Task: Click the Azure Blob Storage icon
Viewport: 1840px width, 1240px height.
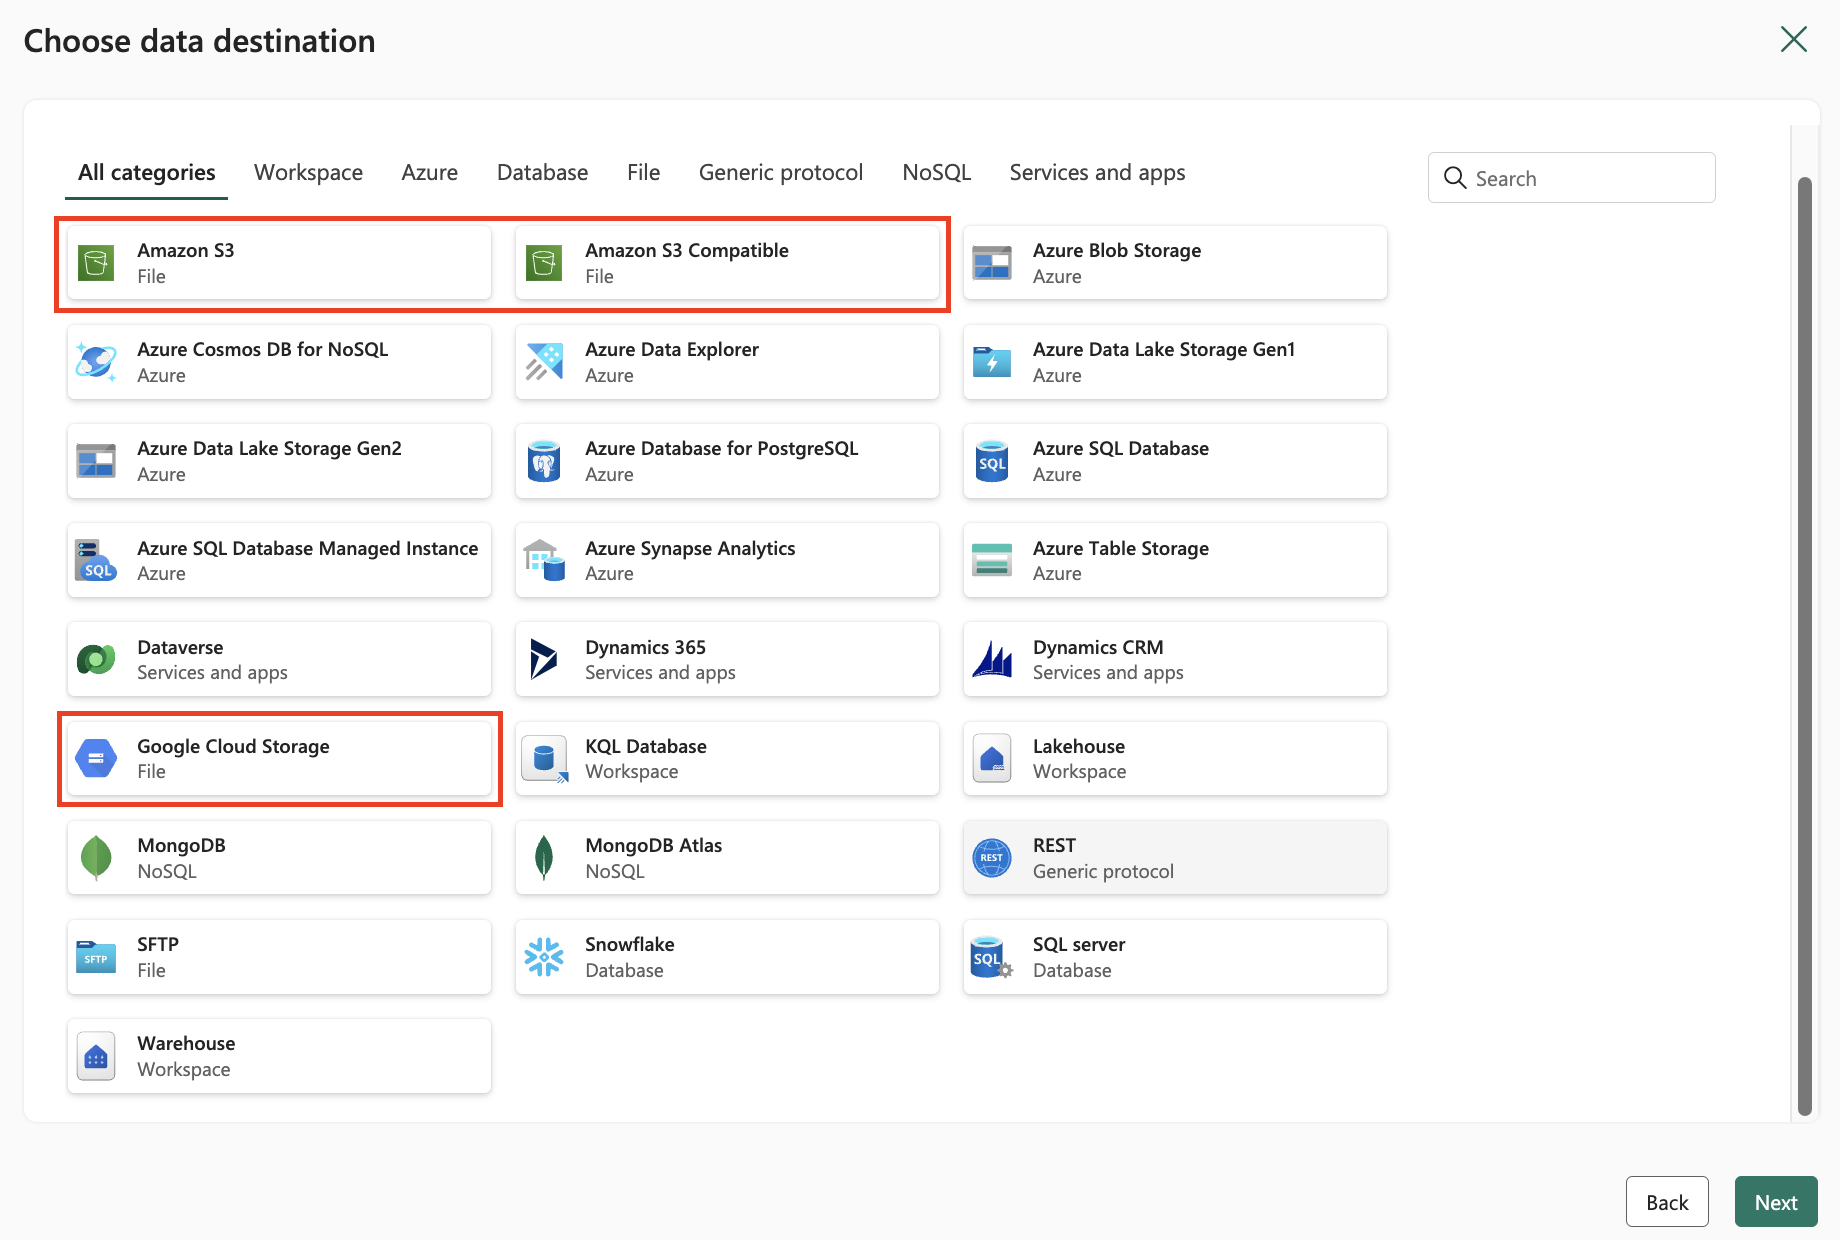Action: click(x=992, y=263)
